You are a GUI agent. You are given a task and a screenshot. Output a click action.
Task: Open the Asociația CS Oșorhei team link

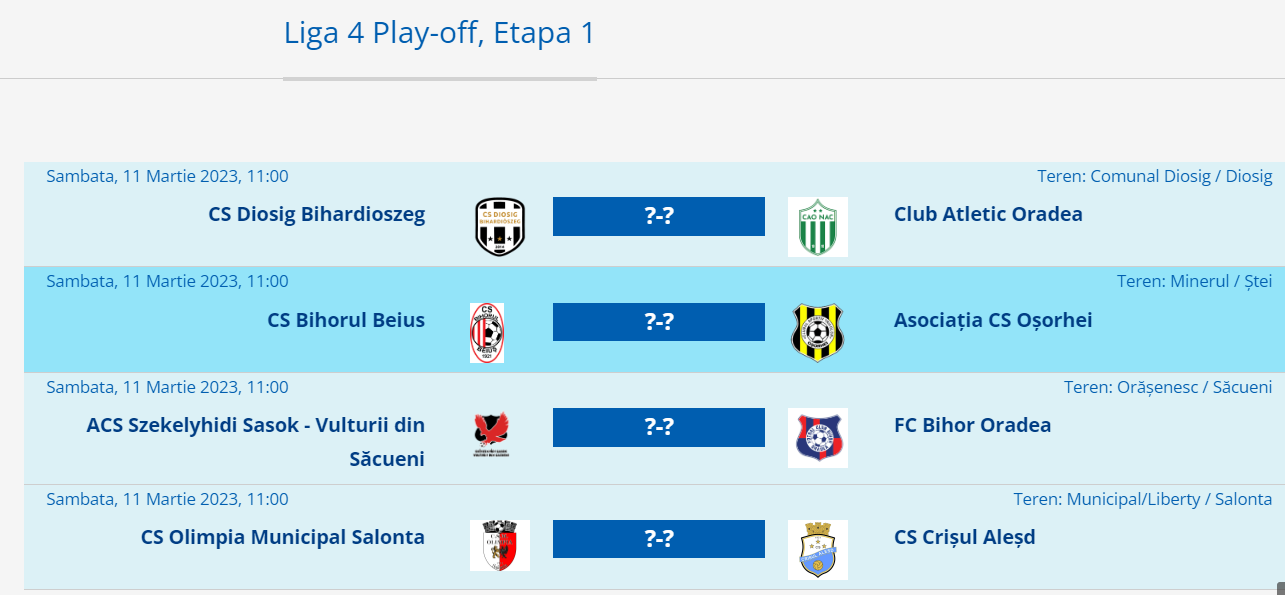(993, 320)
